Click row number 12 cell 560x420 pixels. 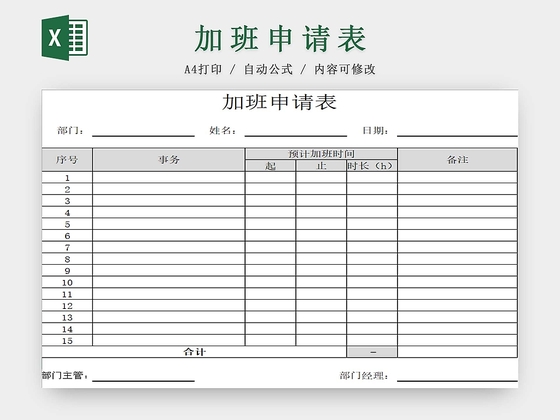[x=67, y=306]
